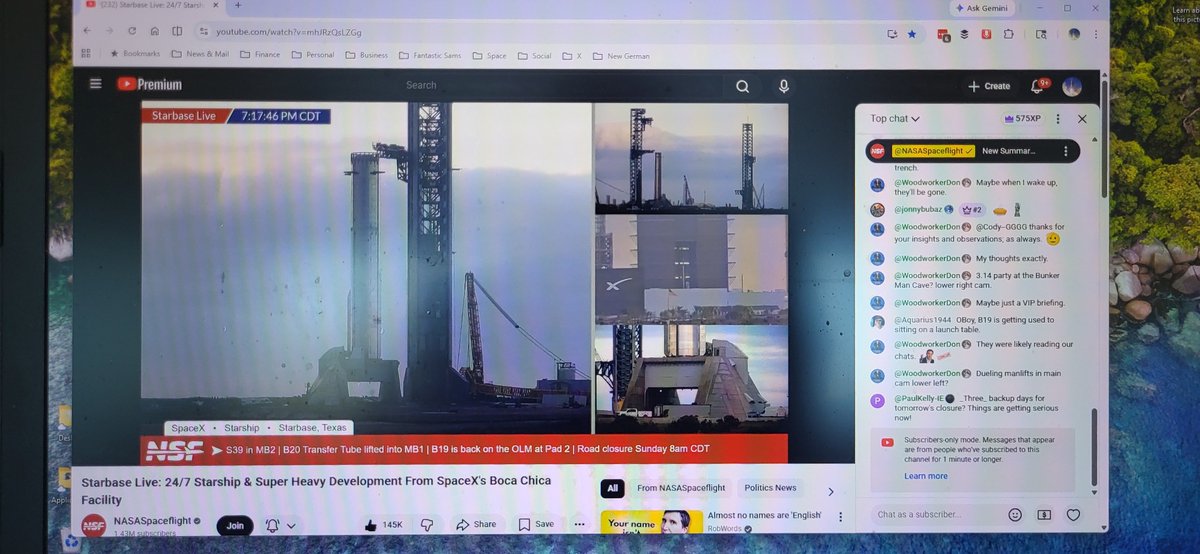Close the live chat panel

click(x=1082, y=118)
